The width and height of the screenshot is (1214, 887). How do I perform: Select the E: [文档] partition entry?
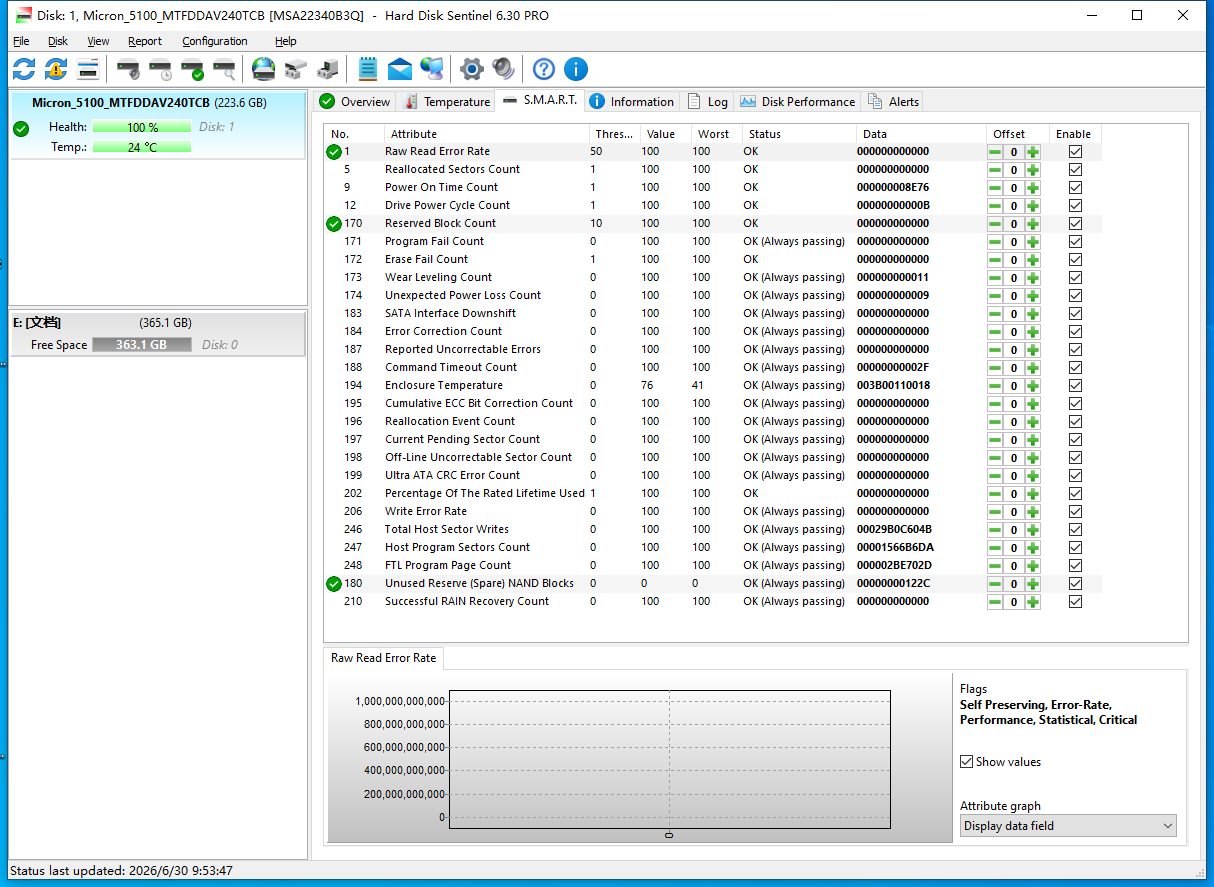tap(157, 333)
